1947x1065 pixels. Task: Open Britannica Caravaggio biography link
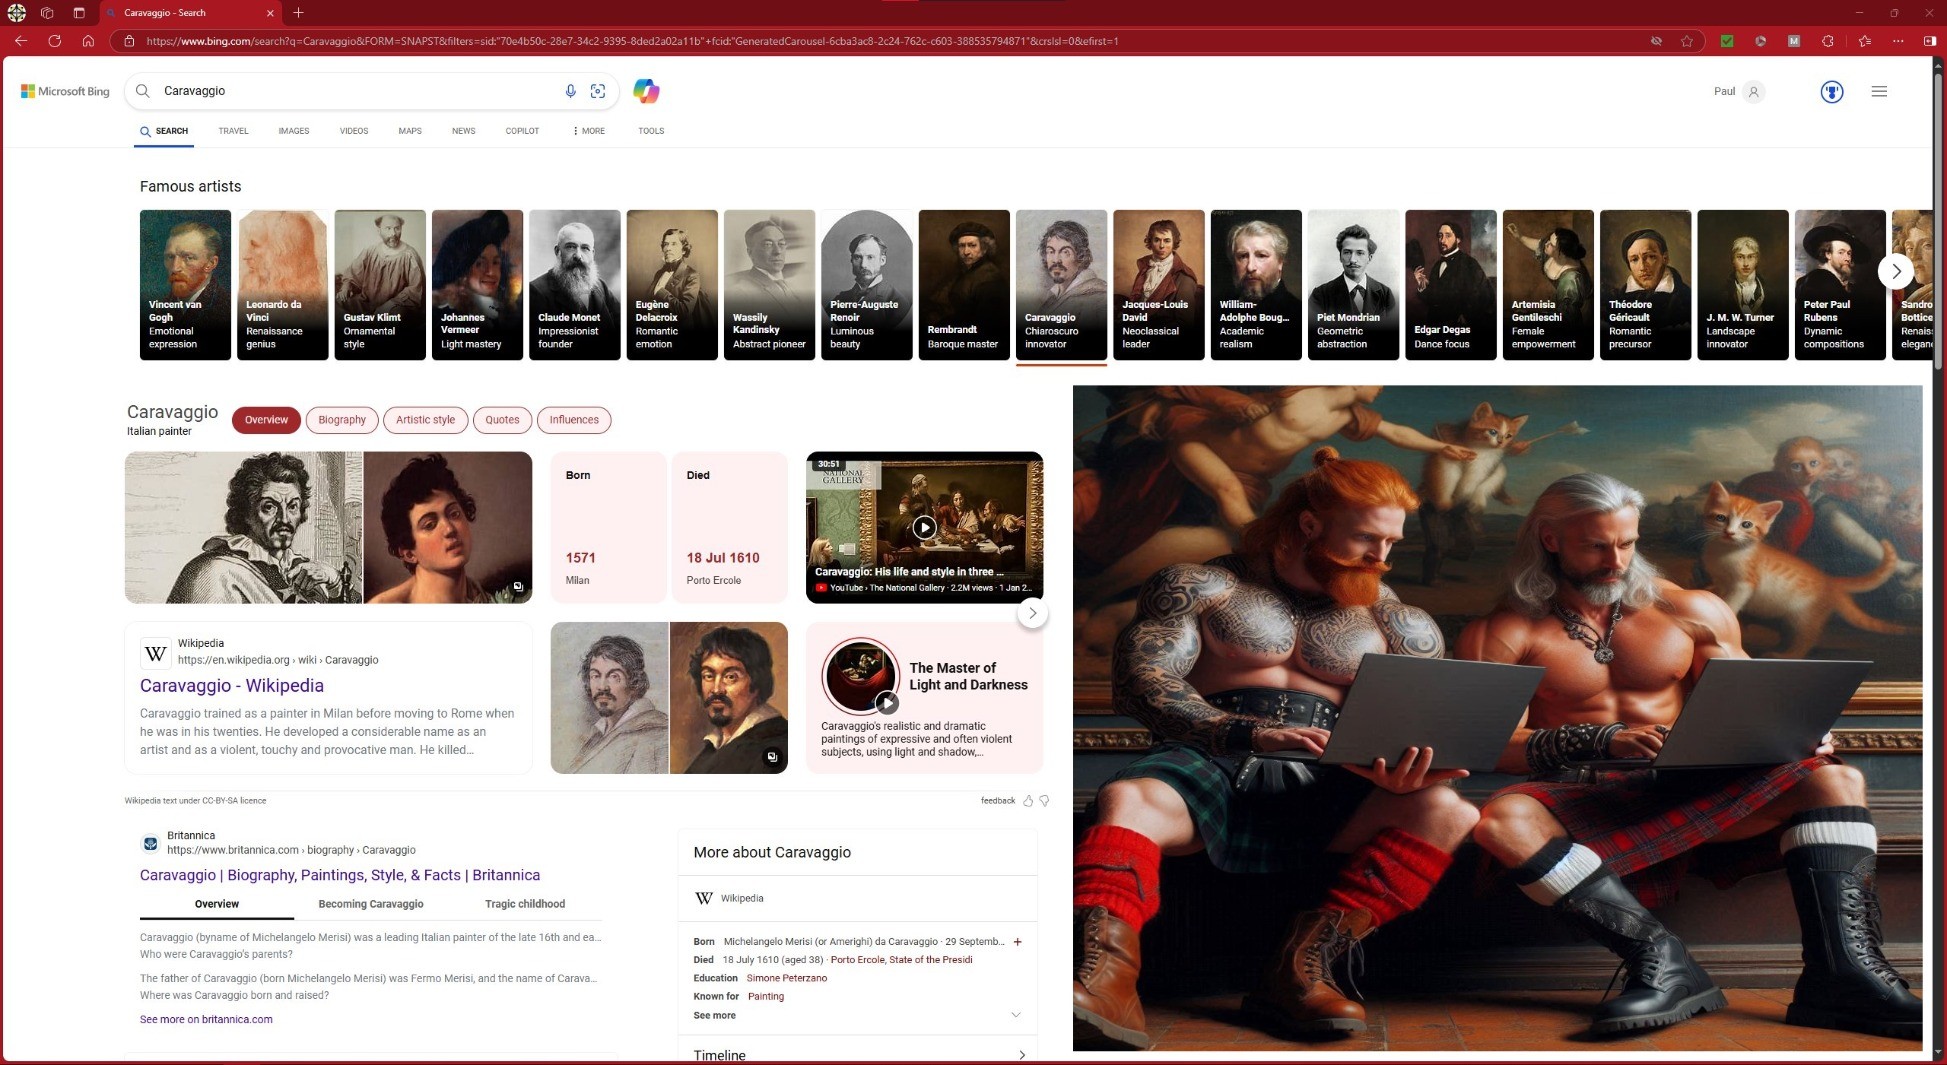[x=340, y=875]
